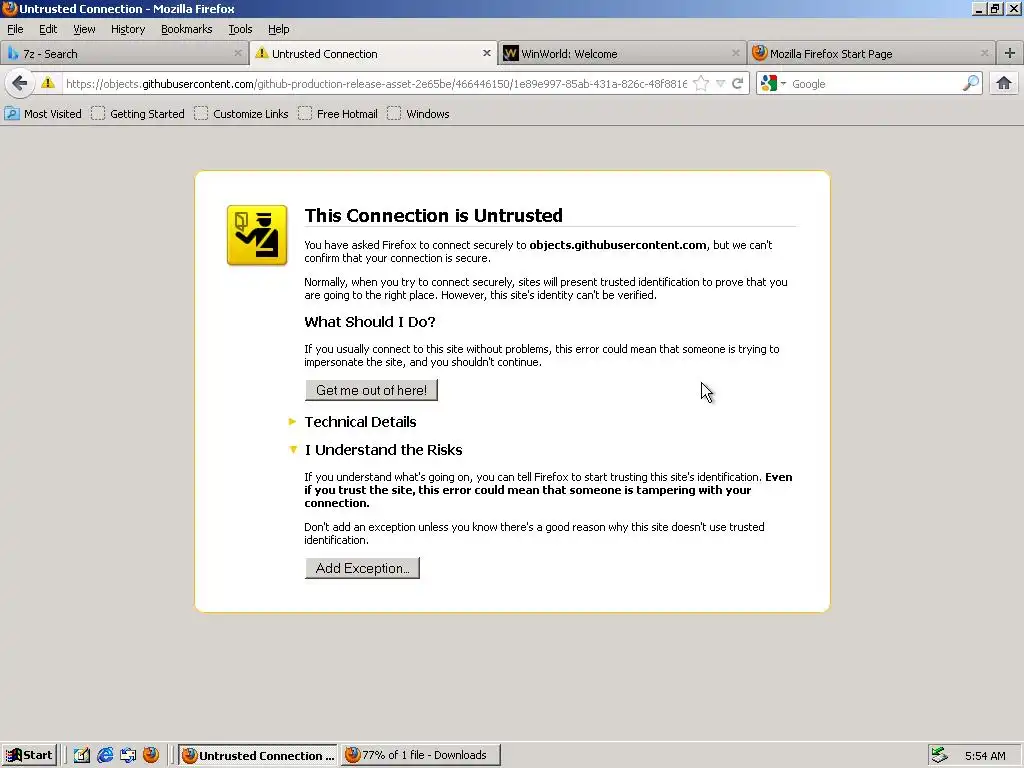1024x768 pixels.
Task: Open the Tools menu
Action: coord(240,29)
